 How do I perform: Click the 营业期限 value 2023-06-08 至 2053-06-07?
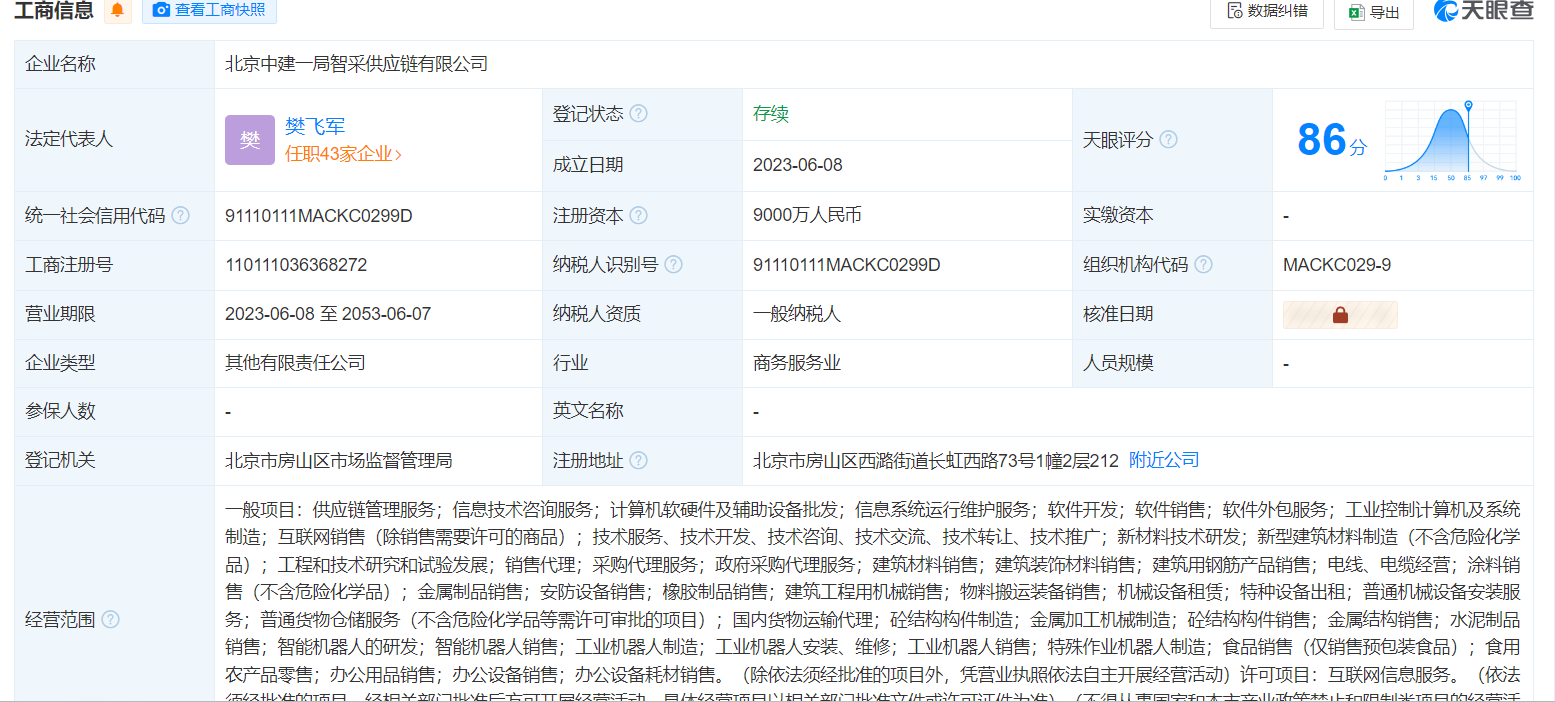coord(328,314)
